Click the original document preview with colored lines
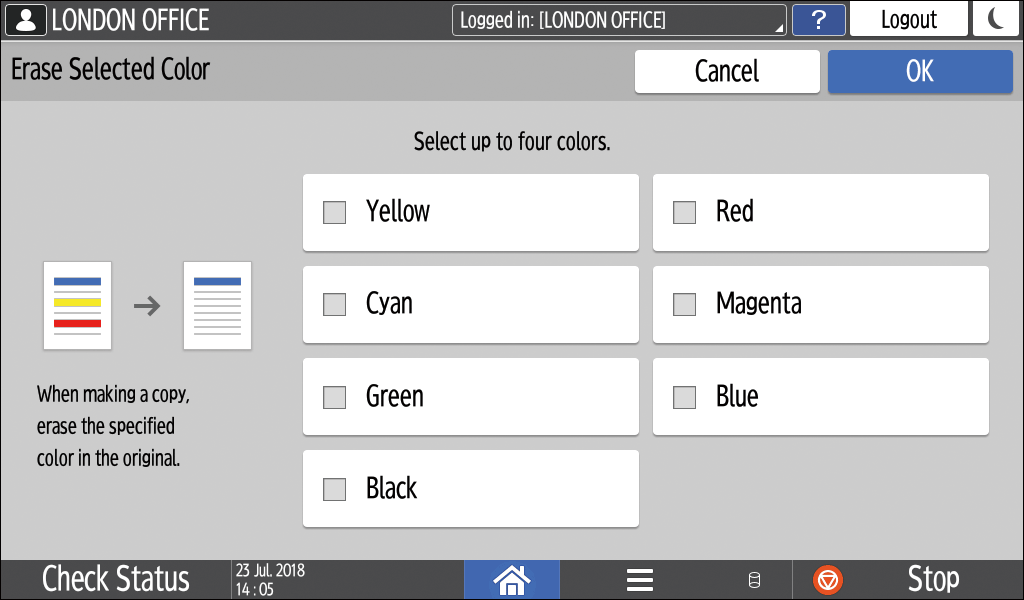 point(77,305)
